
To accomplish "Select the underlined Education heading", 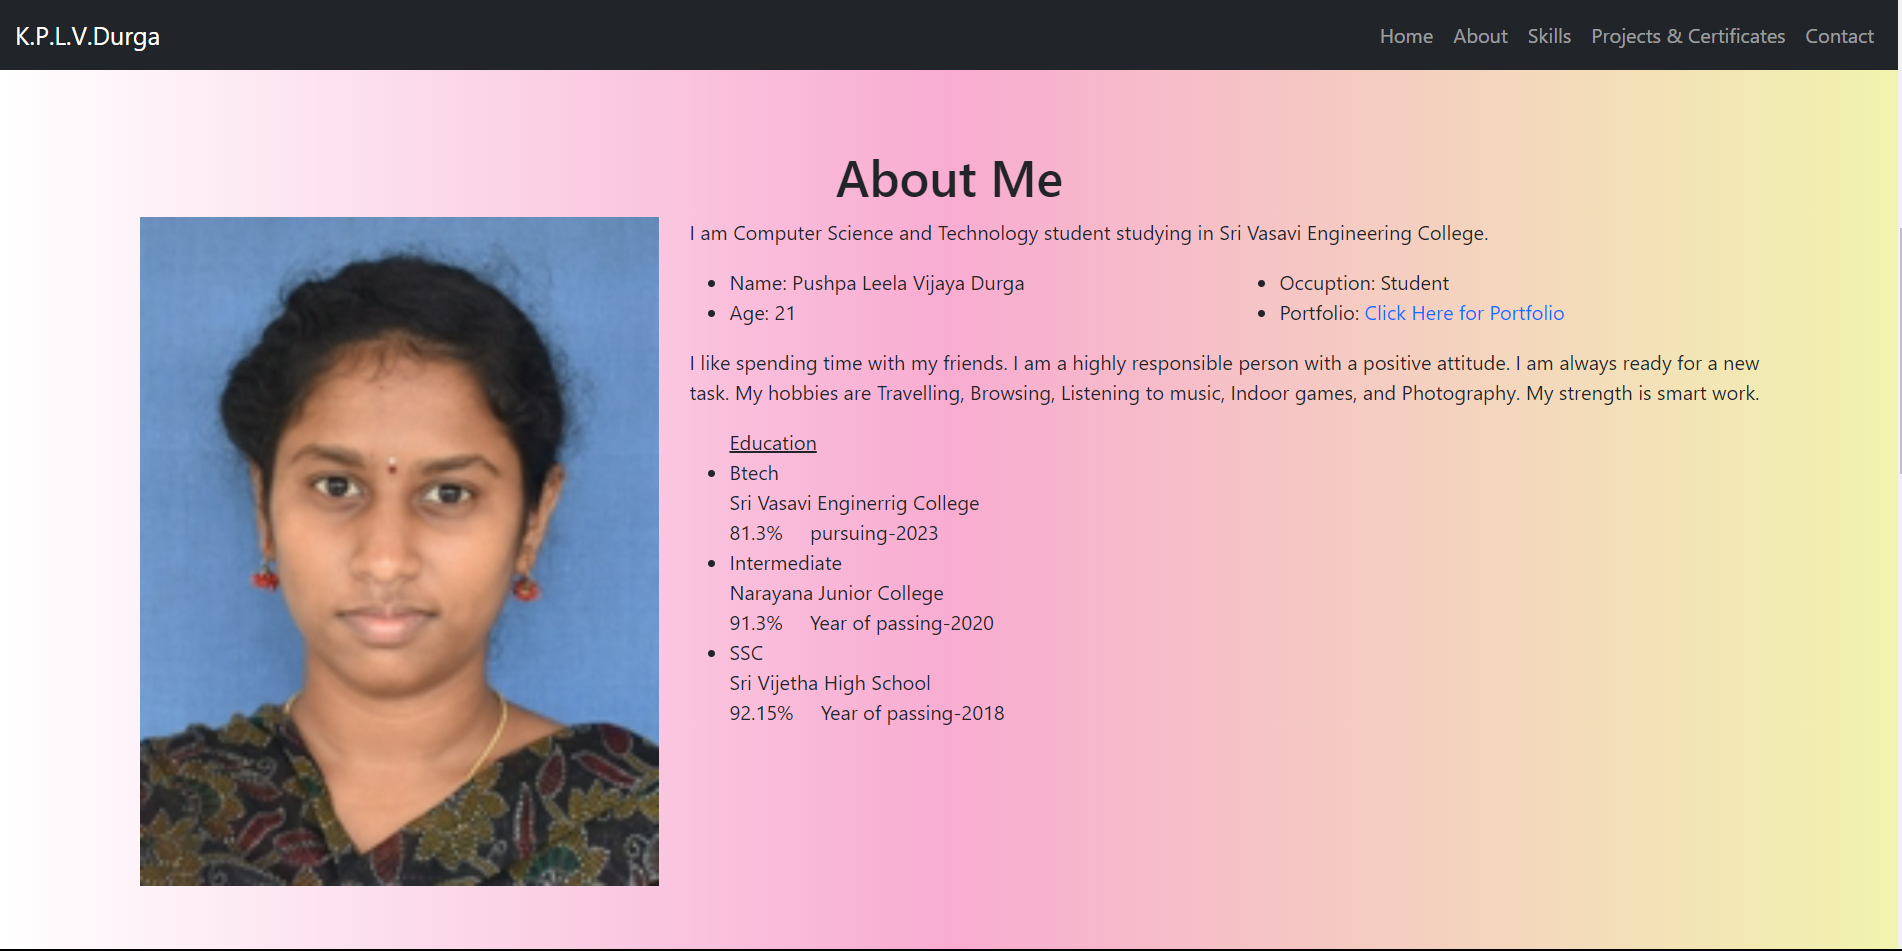I will tap(772, 443).
